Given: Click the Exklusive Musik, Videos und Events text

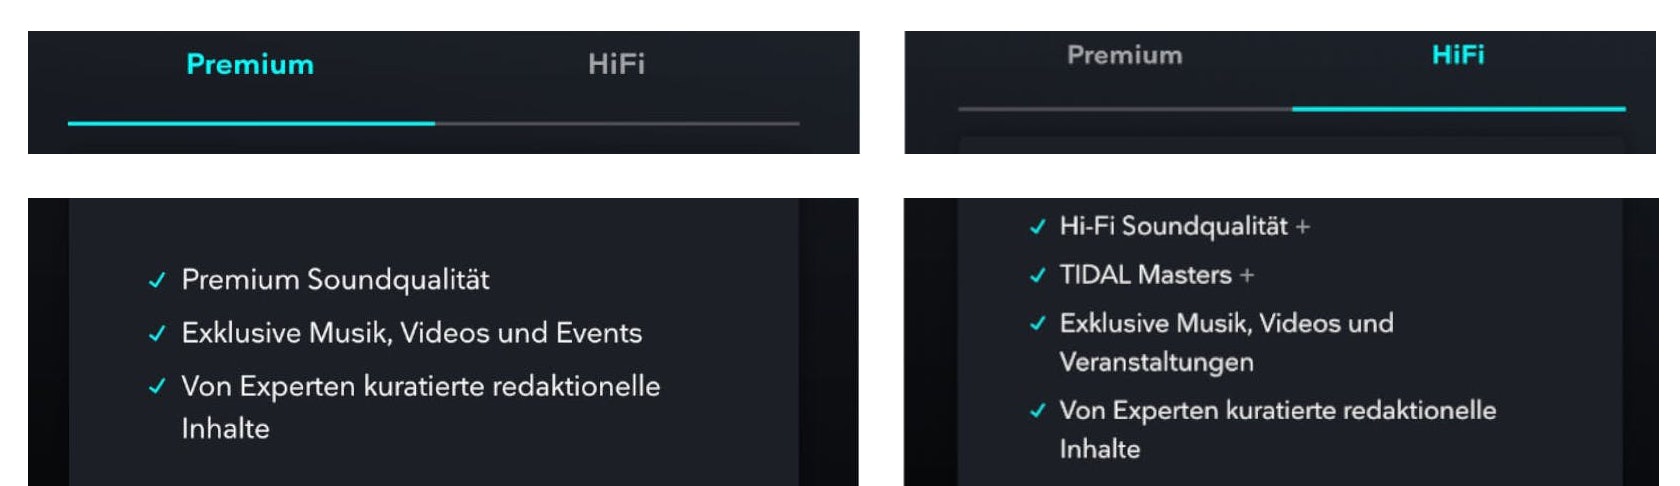Looking at the screenshot, I should click(x=411, y=333).
